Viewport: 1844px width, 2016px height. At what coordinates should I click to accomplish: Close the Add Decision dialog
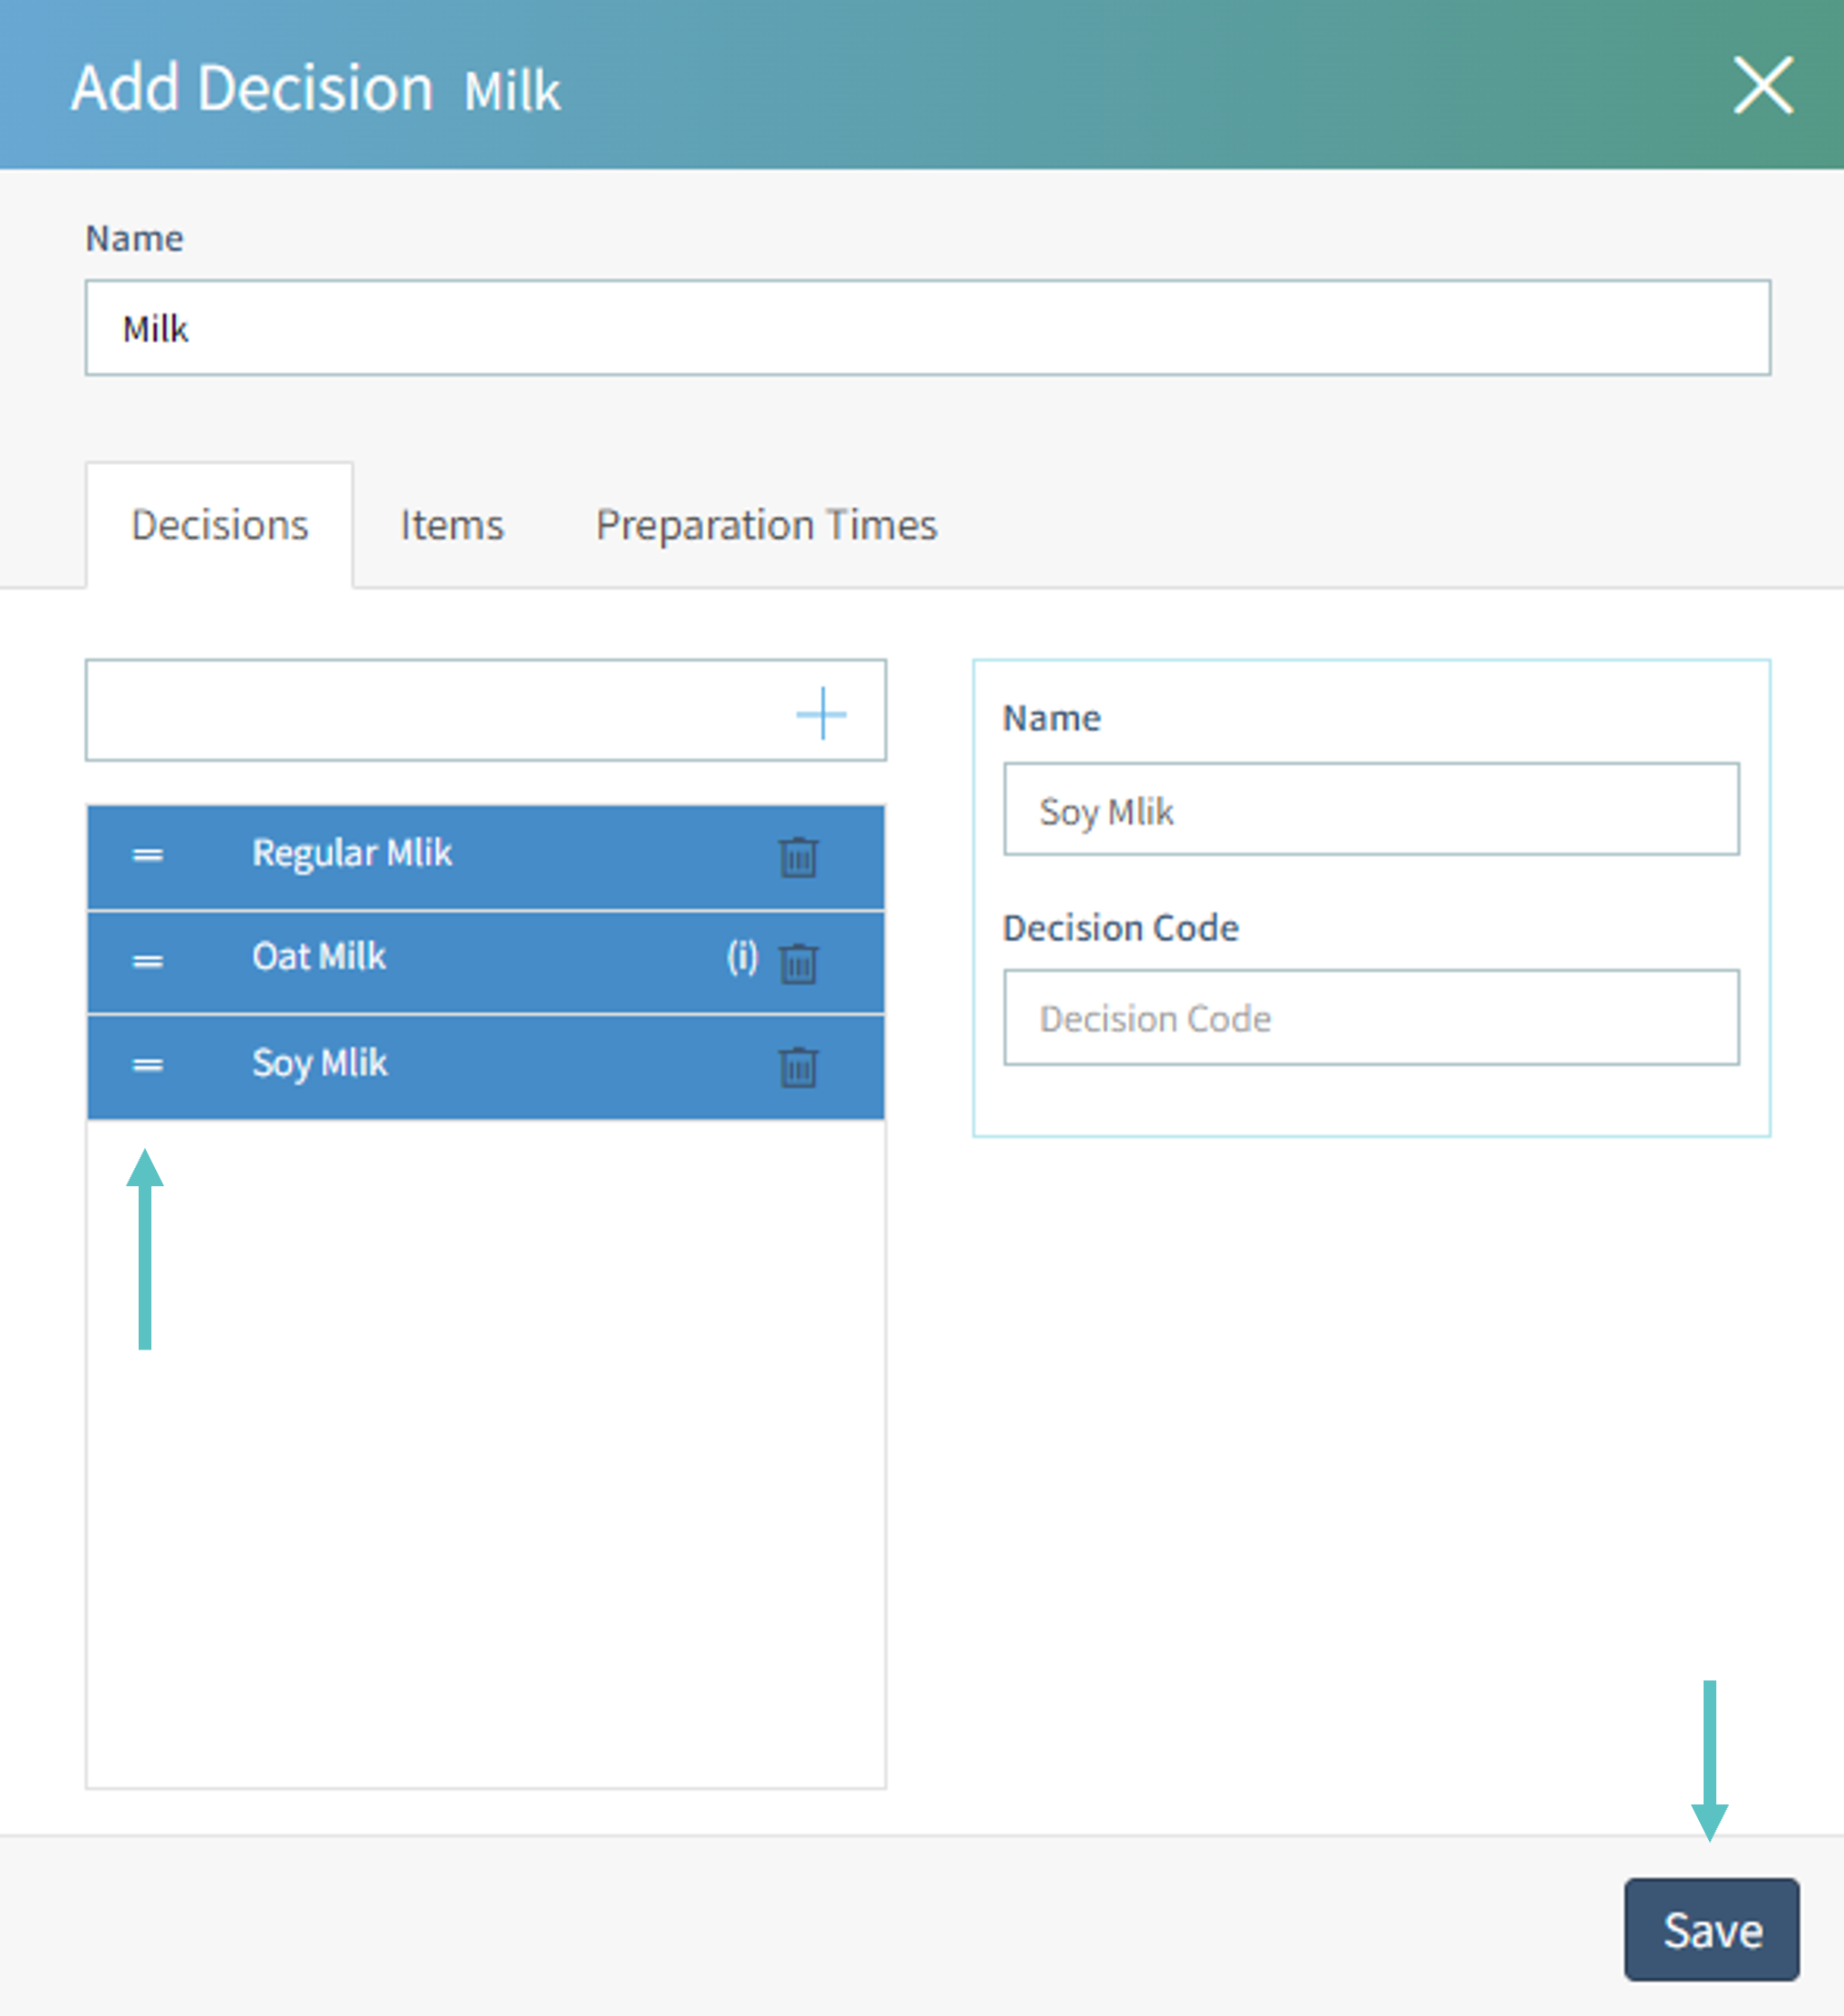(1762, 85)
